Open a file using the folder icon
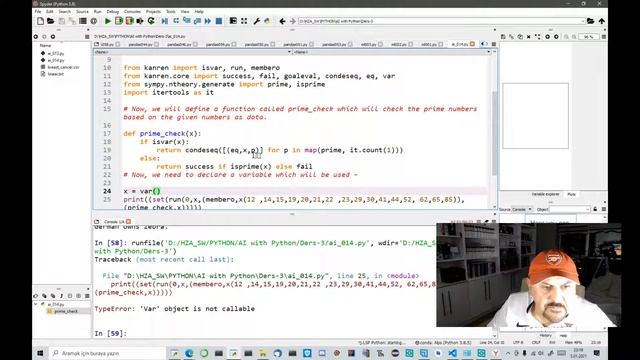The image size is (640, 360). click(x=51, y=21)
